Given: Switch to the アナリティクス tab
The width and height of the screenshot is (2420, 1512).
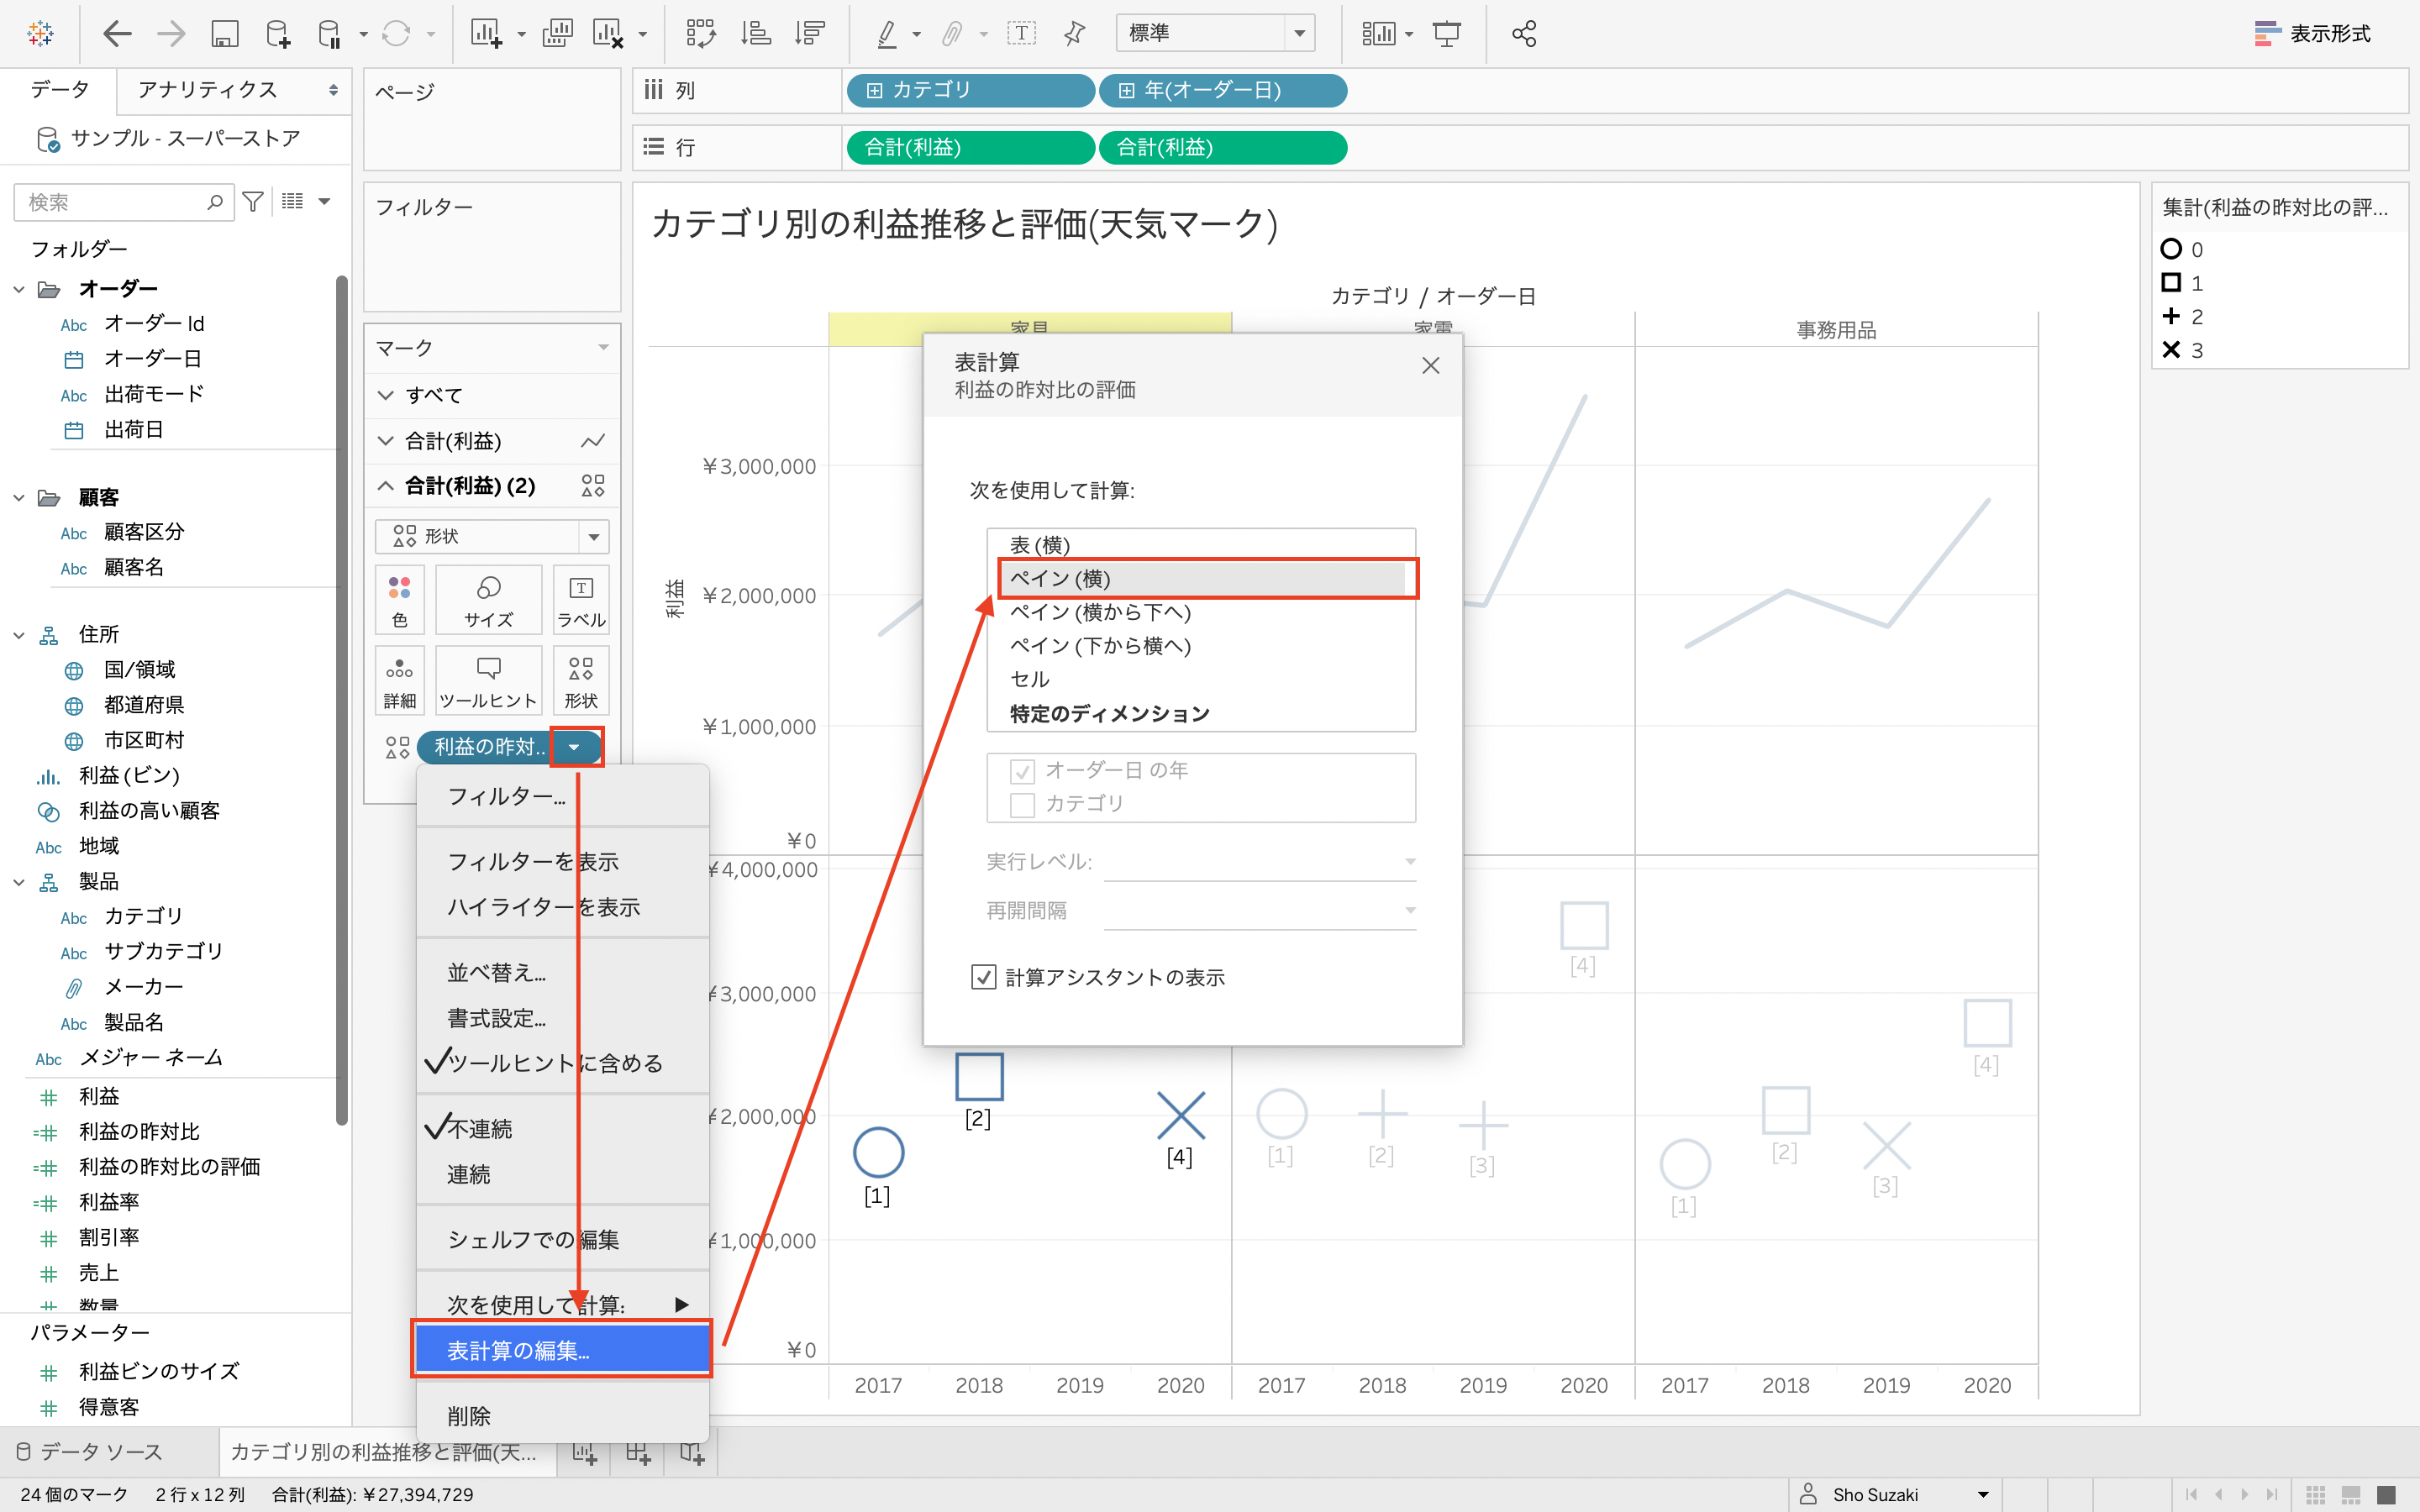Looking at the screenshot, I should [x=208, y=90].
